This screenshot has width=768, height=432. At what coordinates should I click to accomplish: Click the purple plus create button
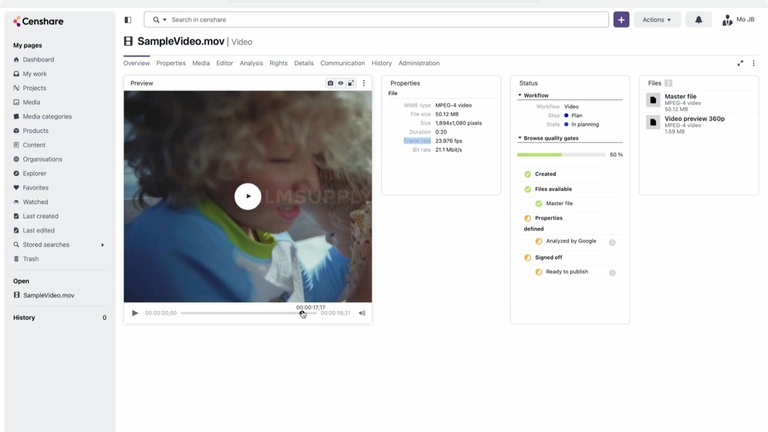click(x=621, y=20)
